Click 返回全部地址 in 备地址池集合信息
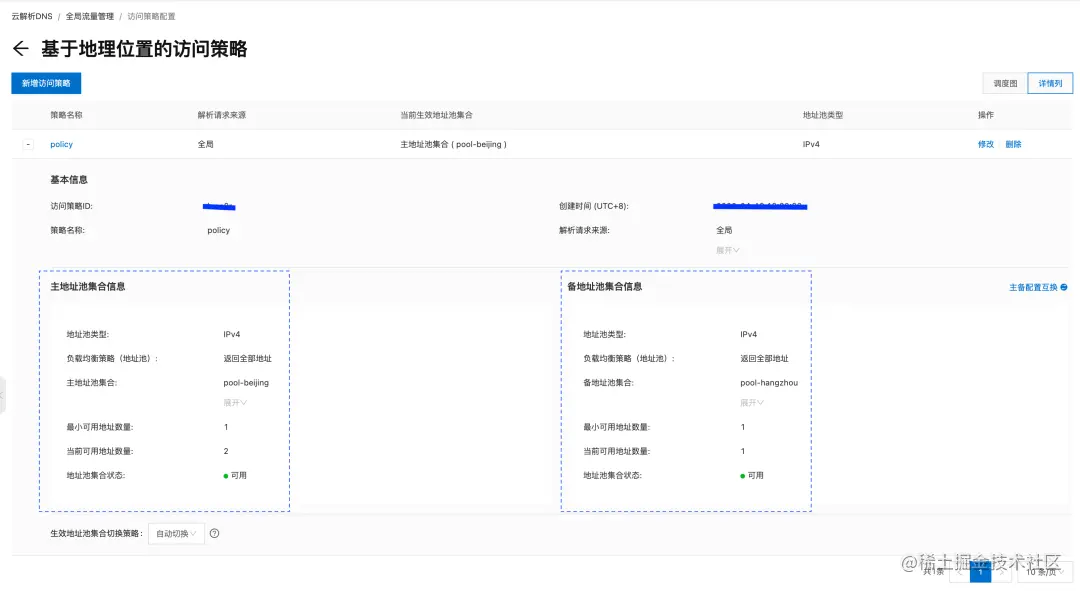The image size is (1080, 591). pos(764,359)
